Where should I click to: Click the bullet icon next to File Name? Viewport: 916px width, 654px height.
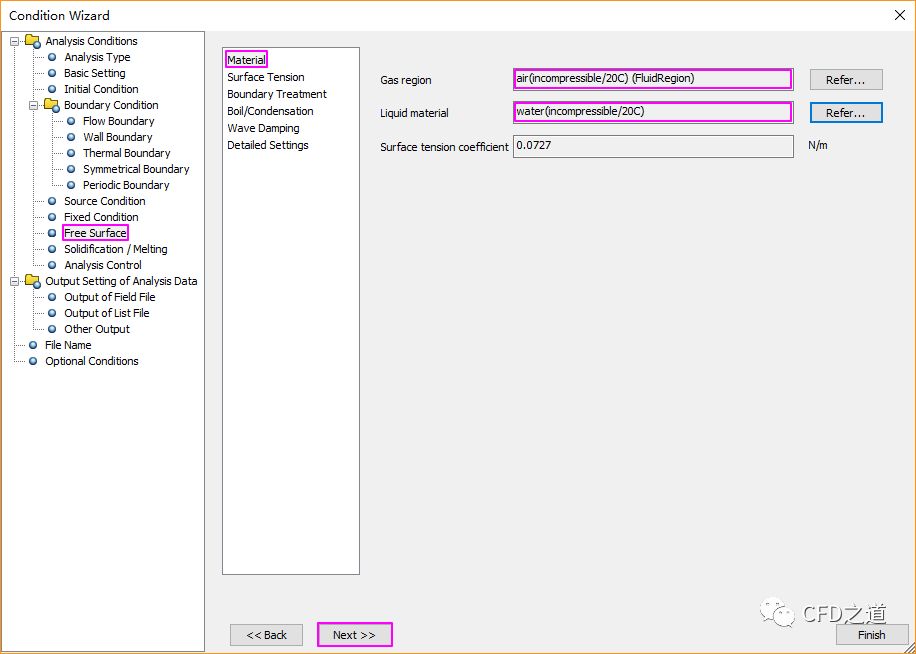point(33,345)
